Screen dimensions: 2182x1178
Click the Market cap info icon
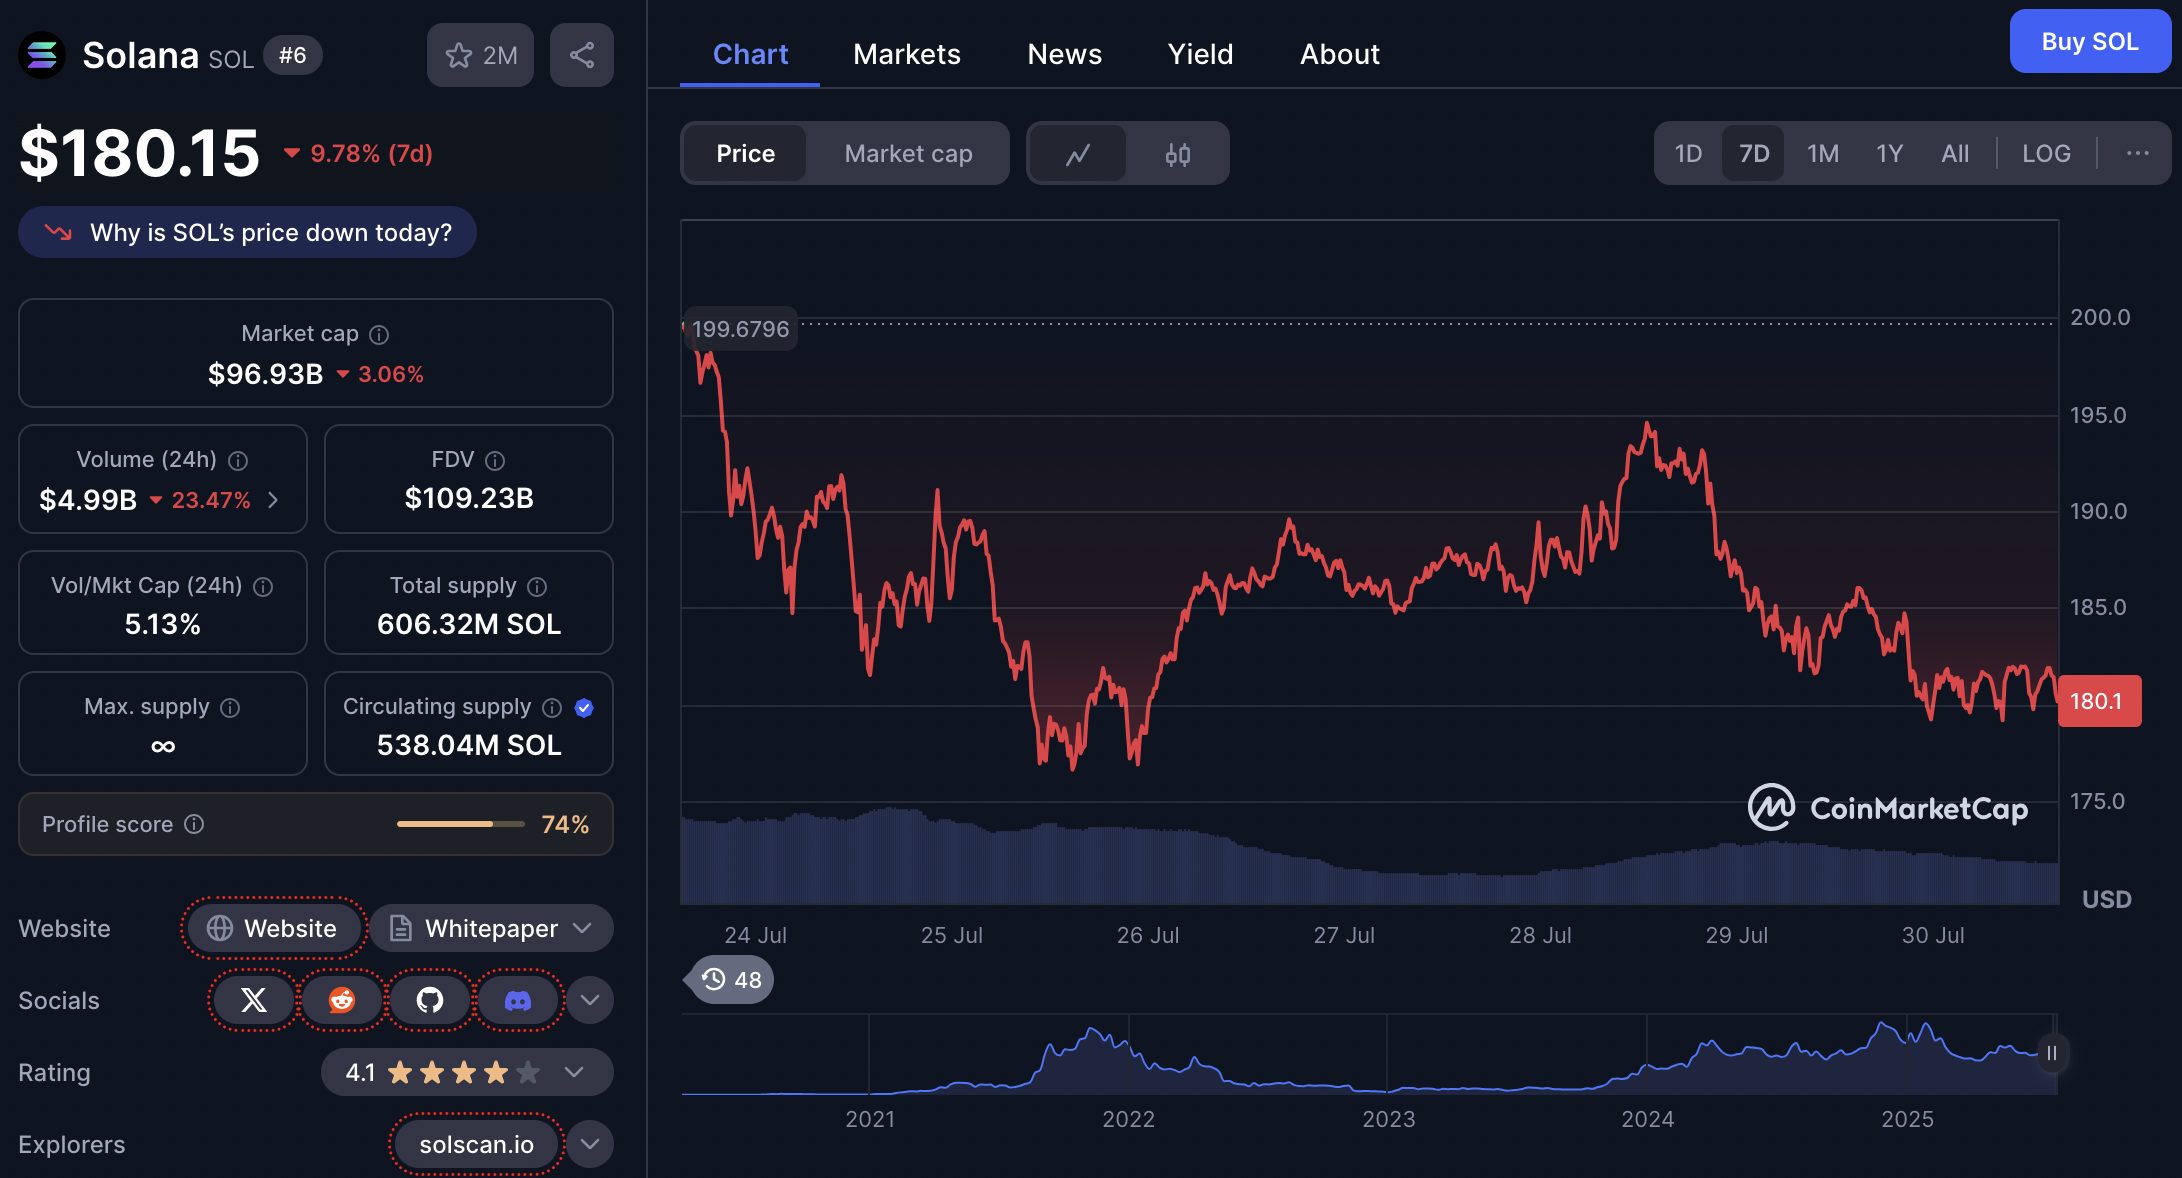(x=379, y=335)
